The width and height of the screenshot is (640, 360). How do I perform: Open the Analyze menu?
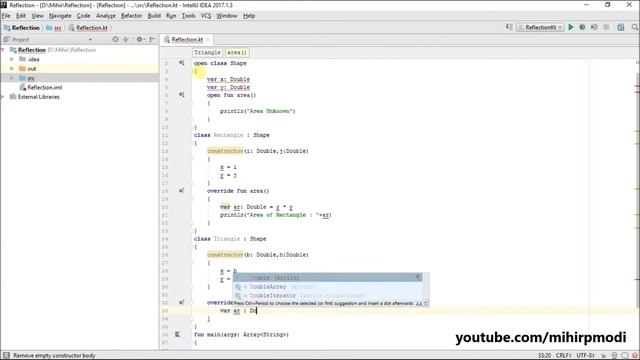click(x=106, y=16)
